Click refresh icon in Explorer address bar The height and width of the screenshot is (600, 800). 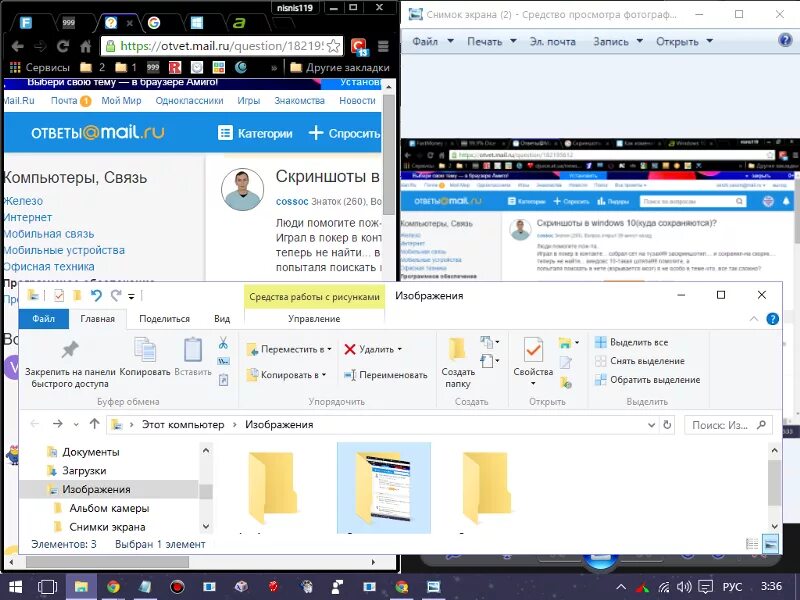(667, 424)
